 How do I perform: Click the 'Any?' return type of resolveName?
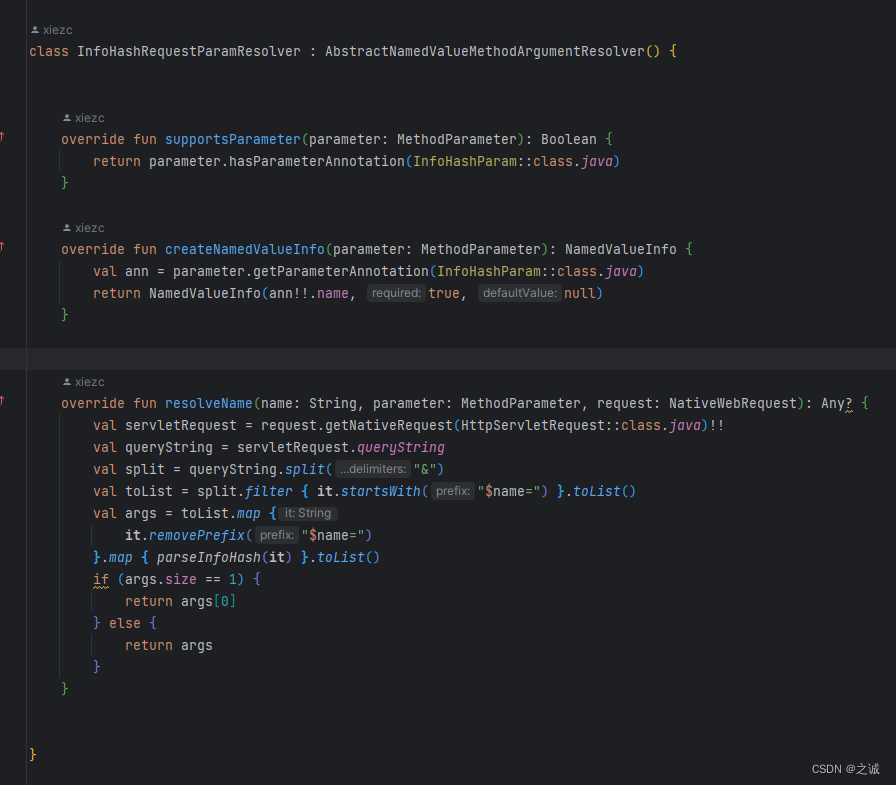tap(837, 403)
